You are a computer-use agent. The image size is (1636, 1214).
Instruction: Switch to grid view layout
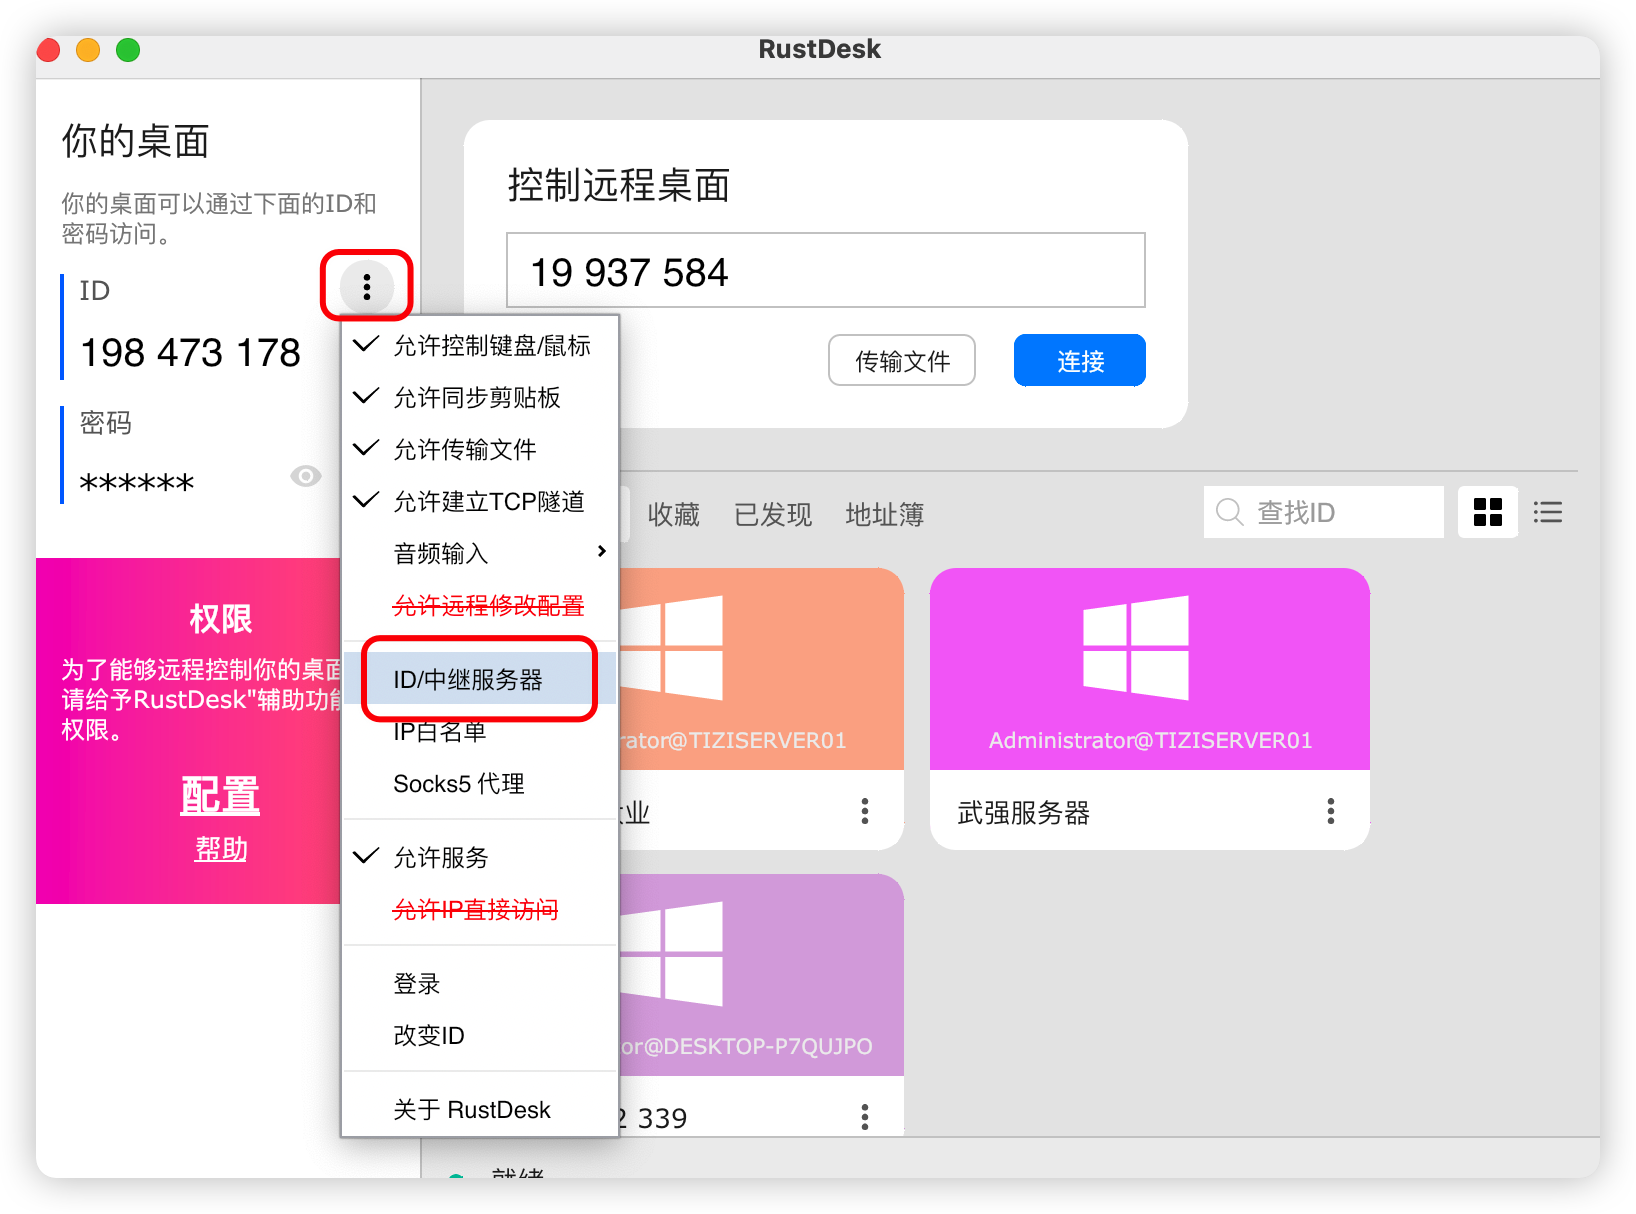pyautogui.click(x=1487, y=512)
